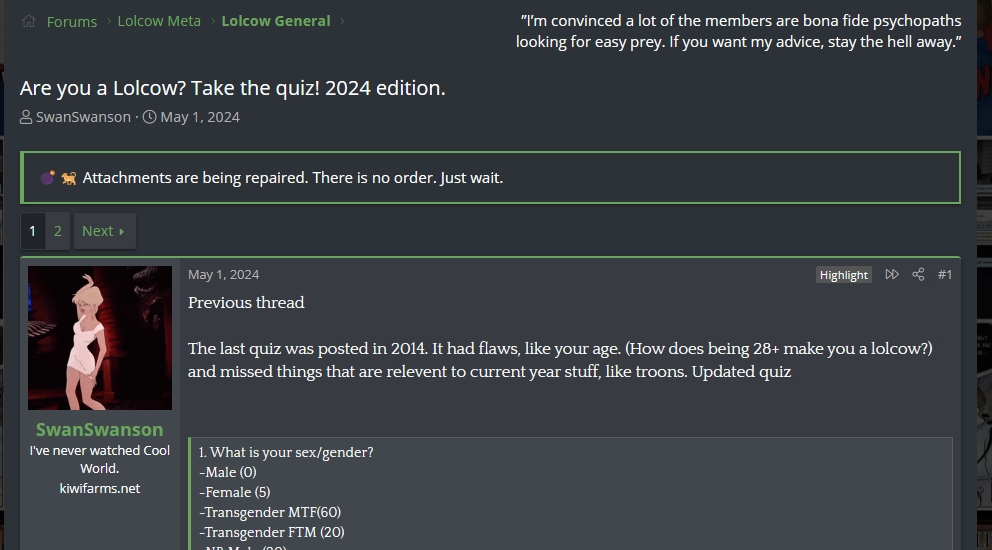Screen dimensions: 992x550
Task: Click the share icon on post #1
Action: coord(918,274)
